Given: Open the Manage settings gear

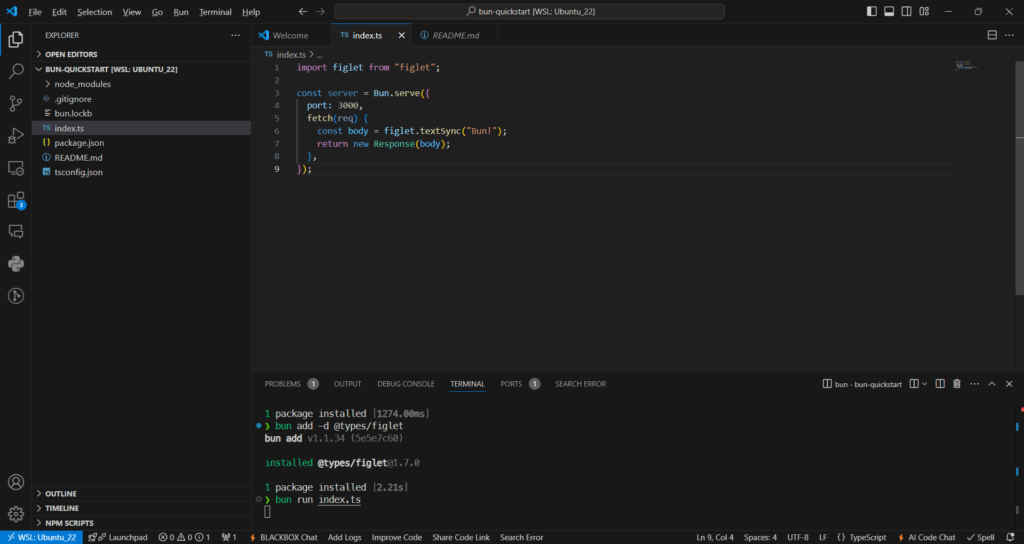Looking at the screenshot, I should [x=16, y=514].
